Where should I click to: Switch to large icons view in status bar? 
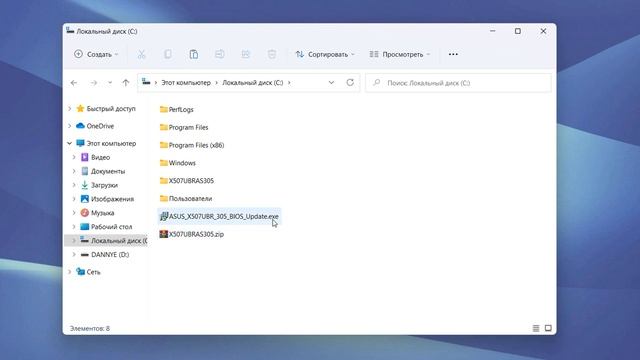[x=548, y=328]
